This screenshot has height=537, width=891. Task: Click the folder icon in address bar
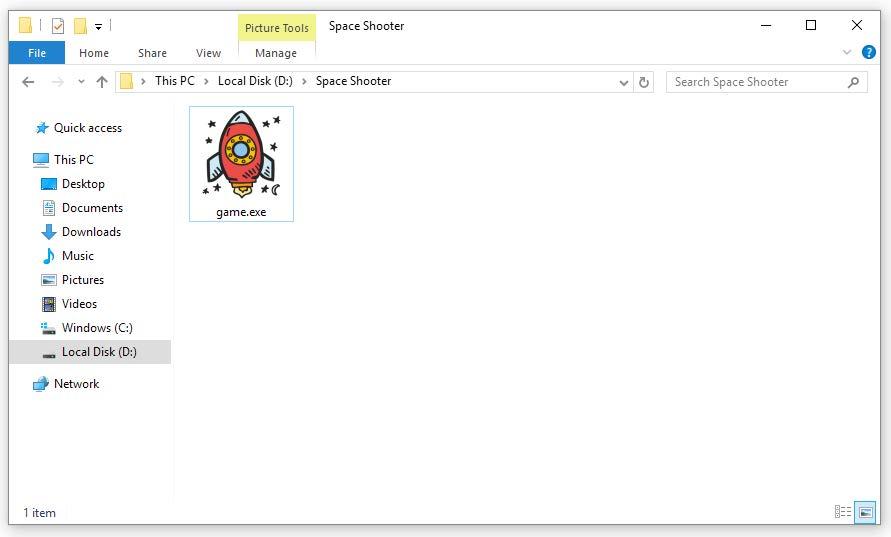click(x=126, y=81)
